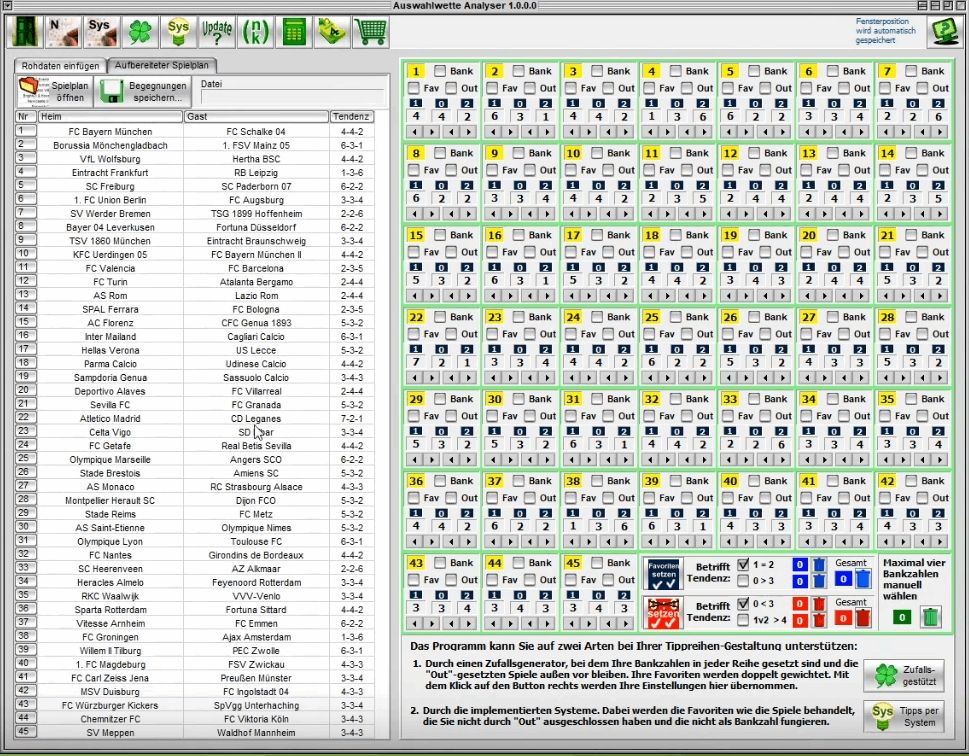Click the 'Tipps per System' button

[x=905, y=716]
